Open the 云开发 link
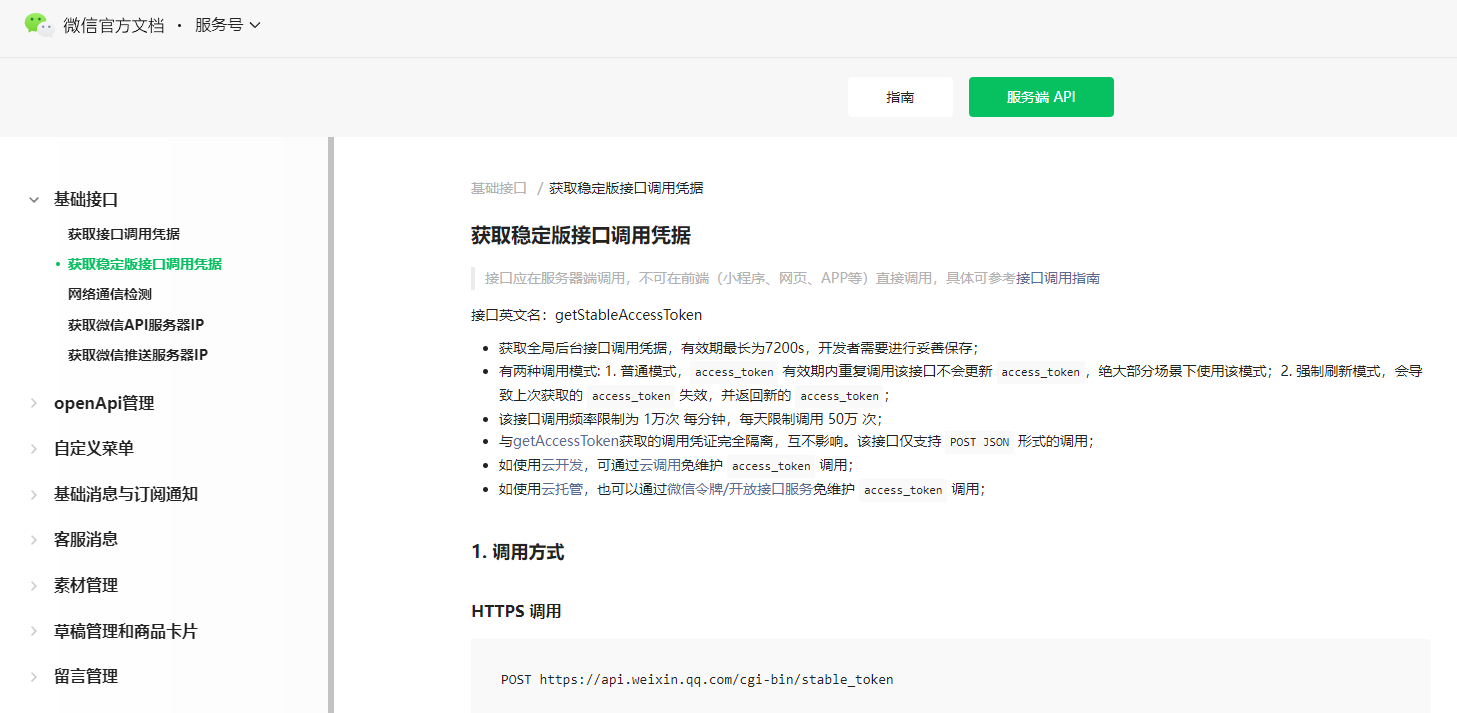This screenshot has height=713, width=1457. pos(562,465)
